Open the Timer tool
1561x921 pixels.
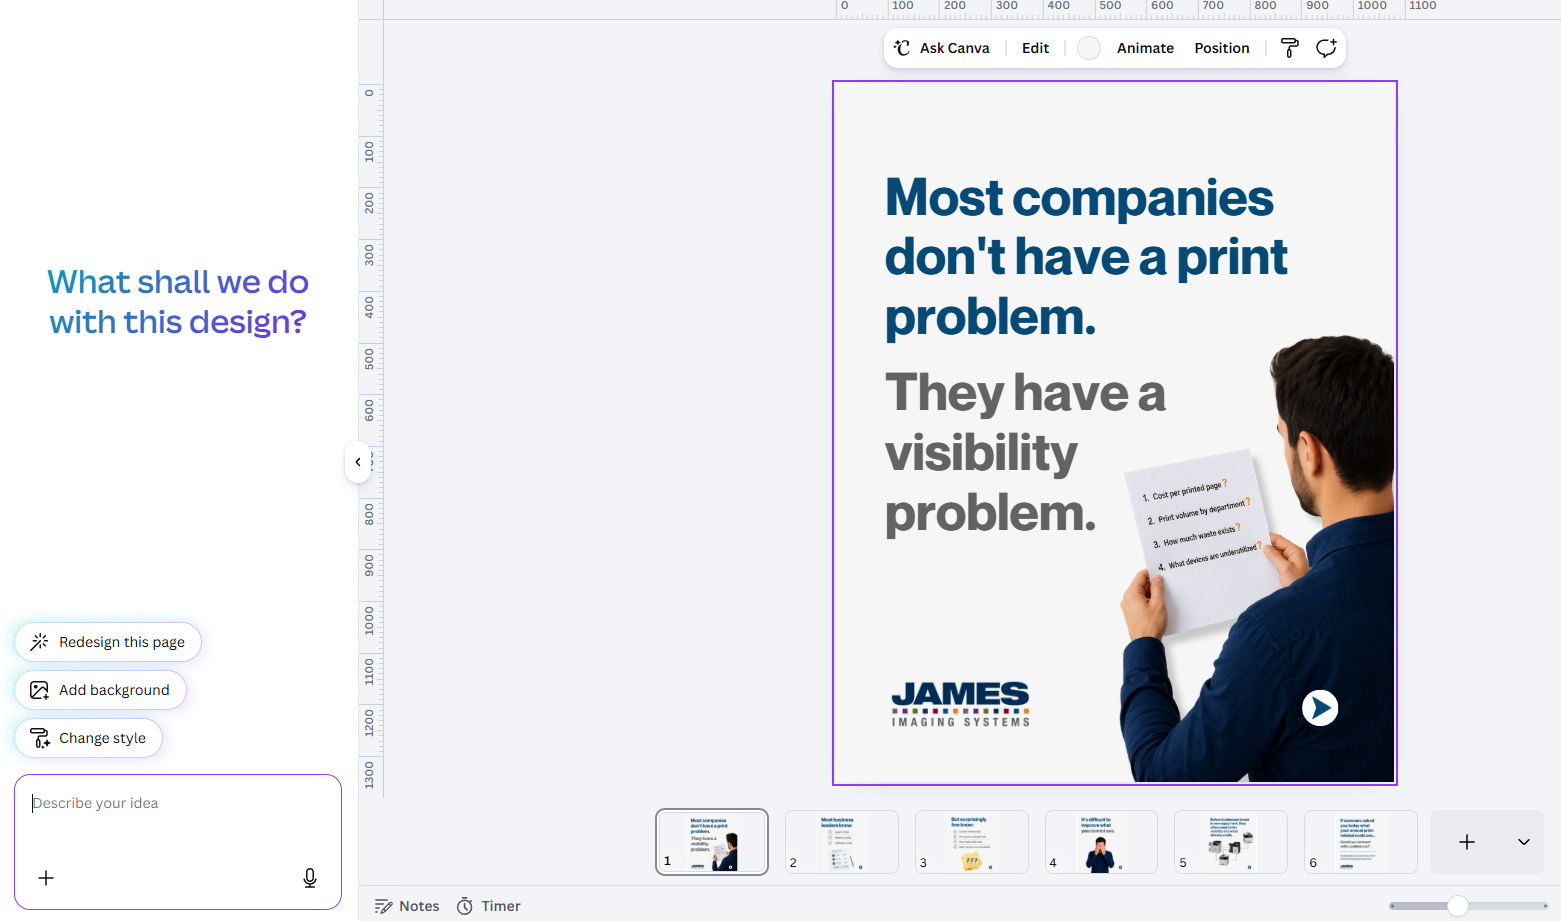click(489, 906)
